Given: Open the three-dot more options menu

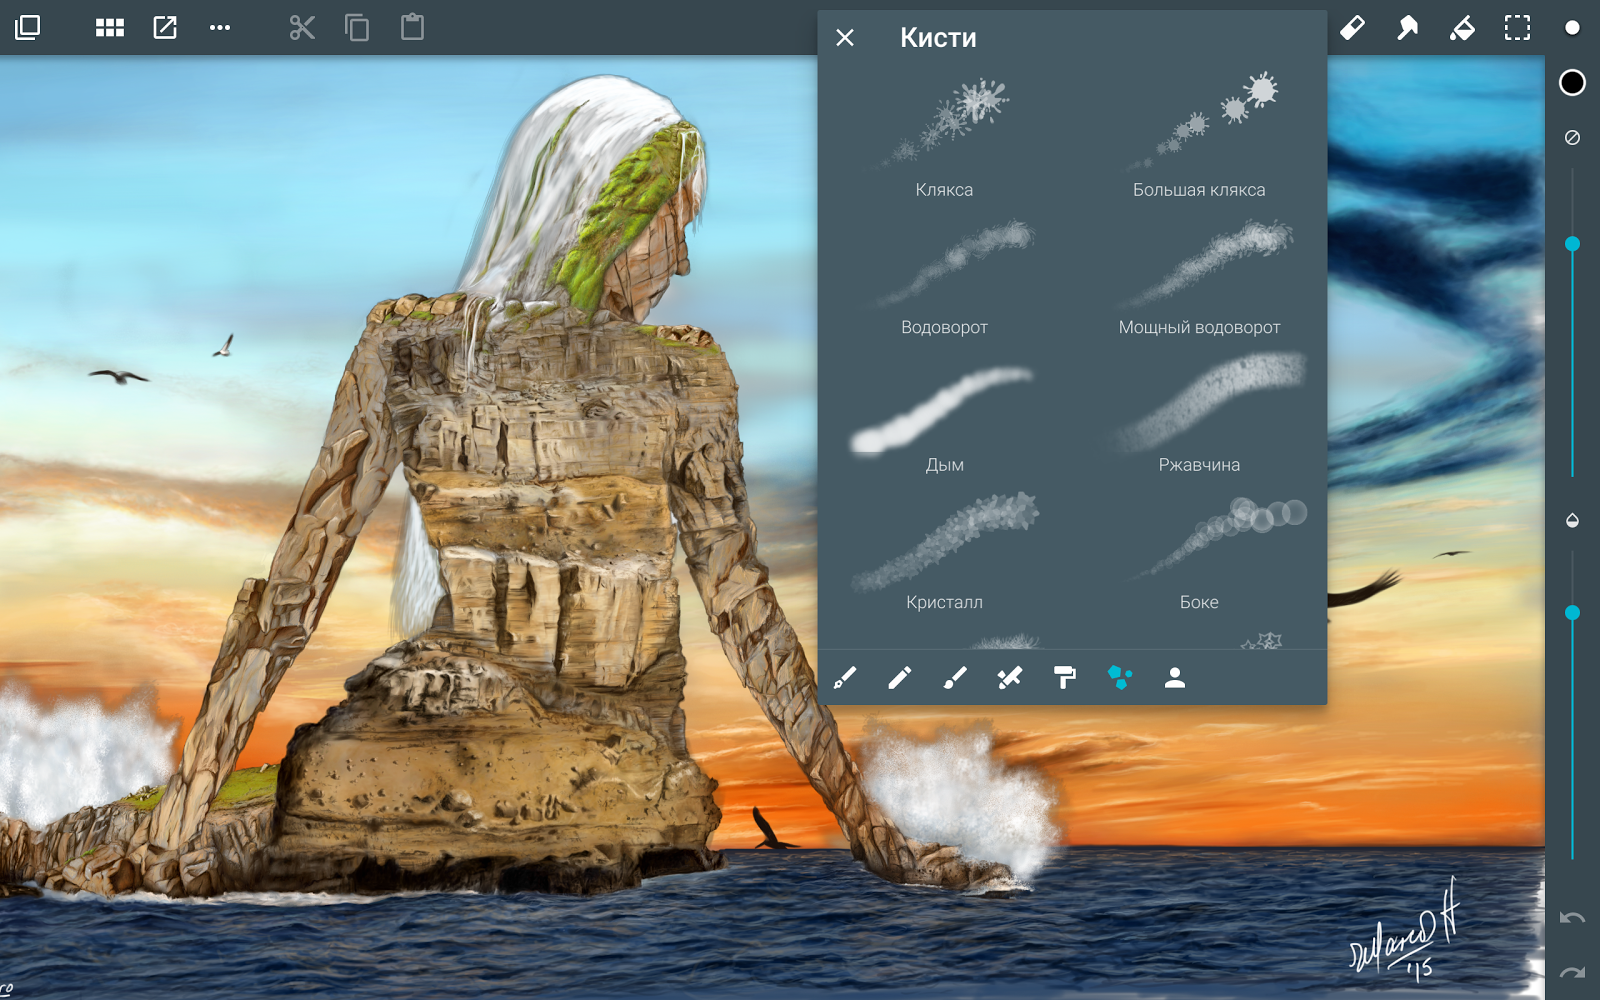Looking at the screenshot, I should pyautogui.click(x=220, y=28).
